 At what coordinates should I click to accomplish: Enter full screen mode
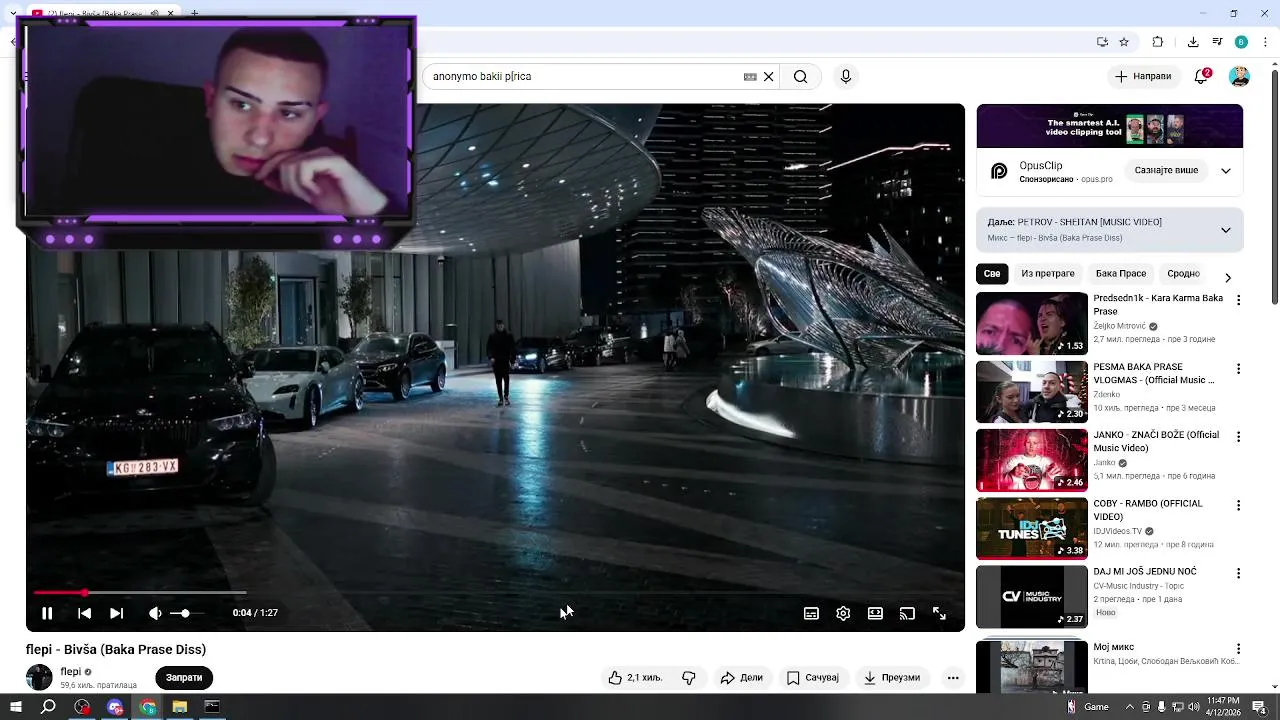(x=939, y=613)
